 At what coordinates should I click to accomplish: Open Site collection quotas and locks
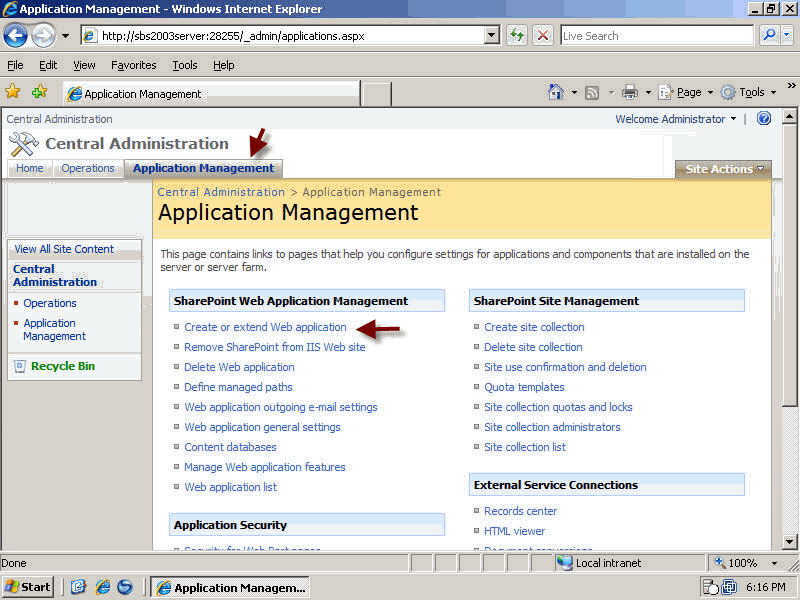coord(558,407)
